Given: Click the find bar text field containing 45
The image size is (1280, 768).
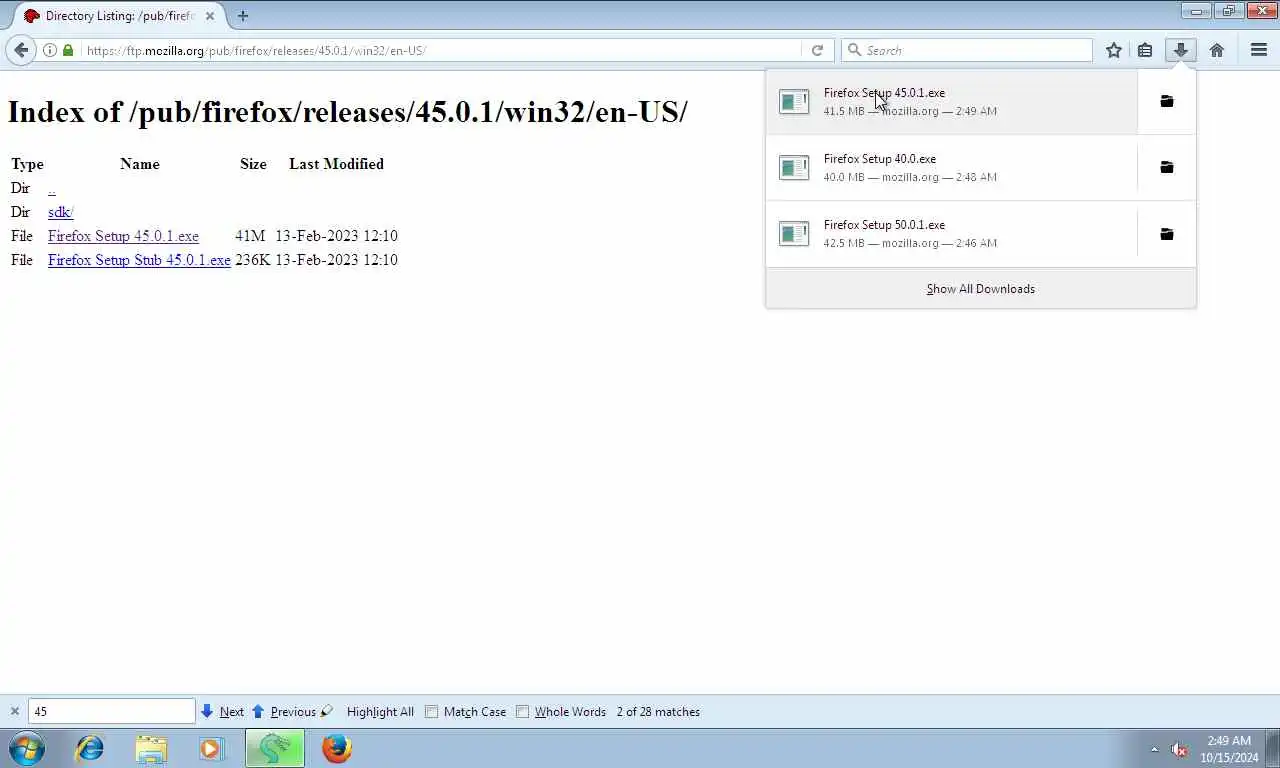Looking at the screenshot, I should pos(111,711).
